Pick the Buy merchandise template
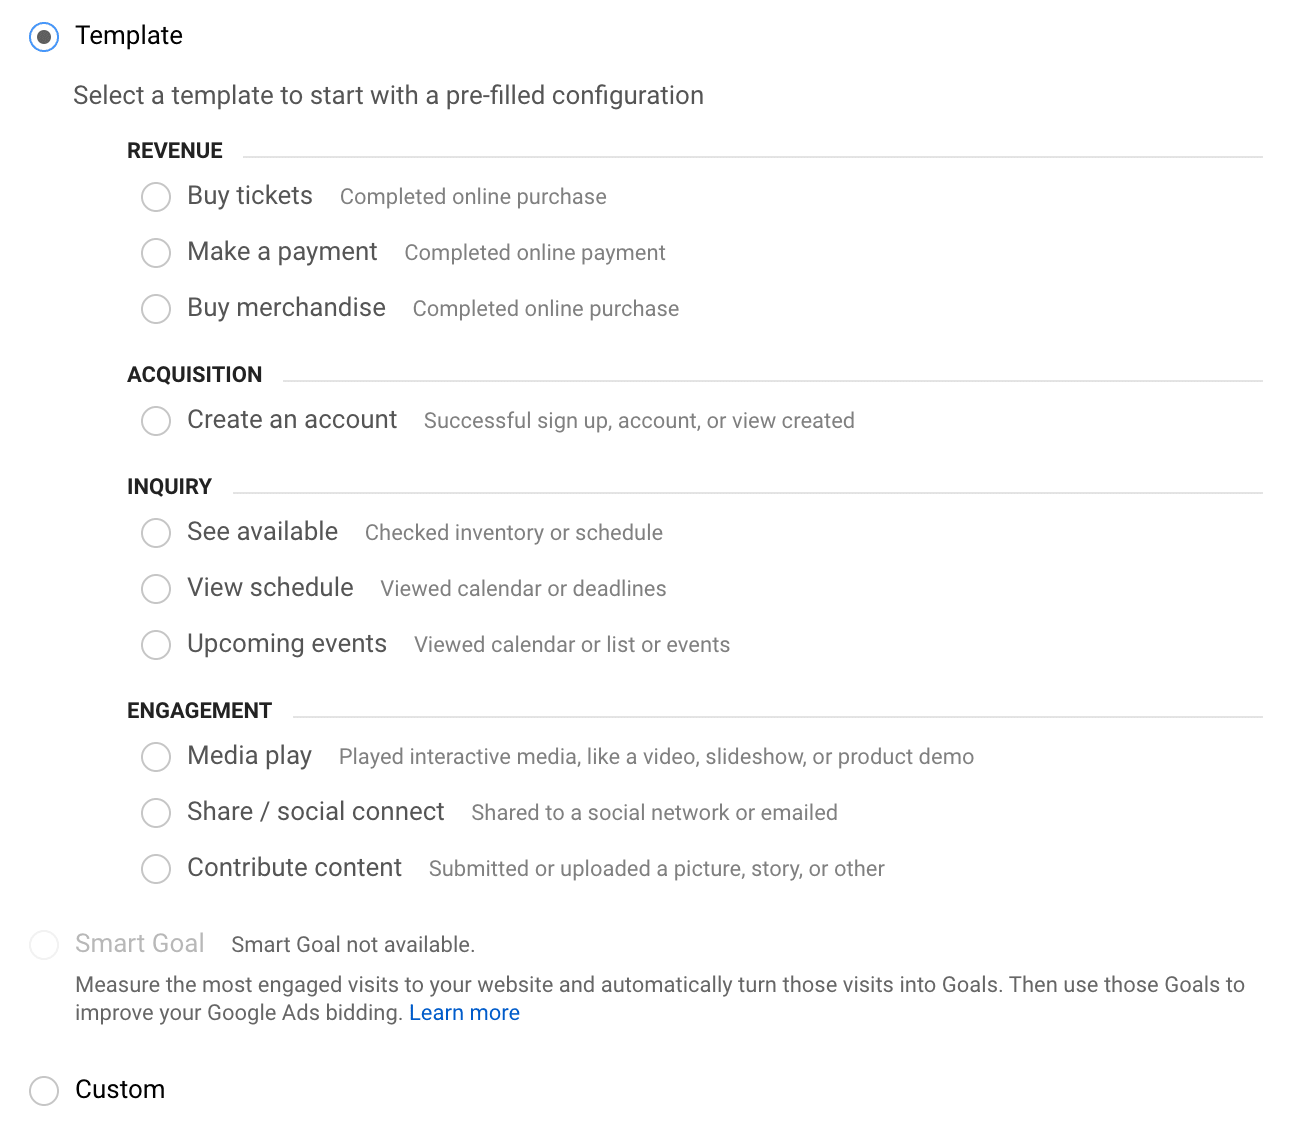This screenshot has height=1122, width=1313. (x=156, y=309)
